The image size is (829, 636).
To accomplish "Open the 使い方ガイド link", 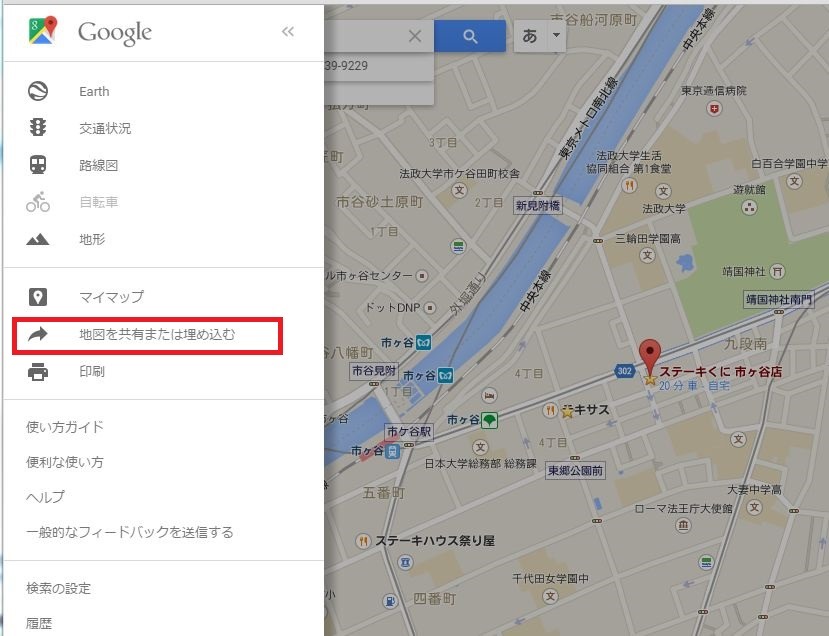I will 65,427.
